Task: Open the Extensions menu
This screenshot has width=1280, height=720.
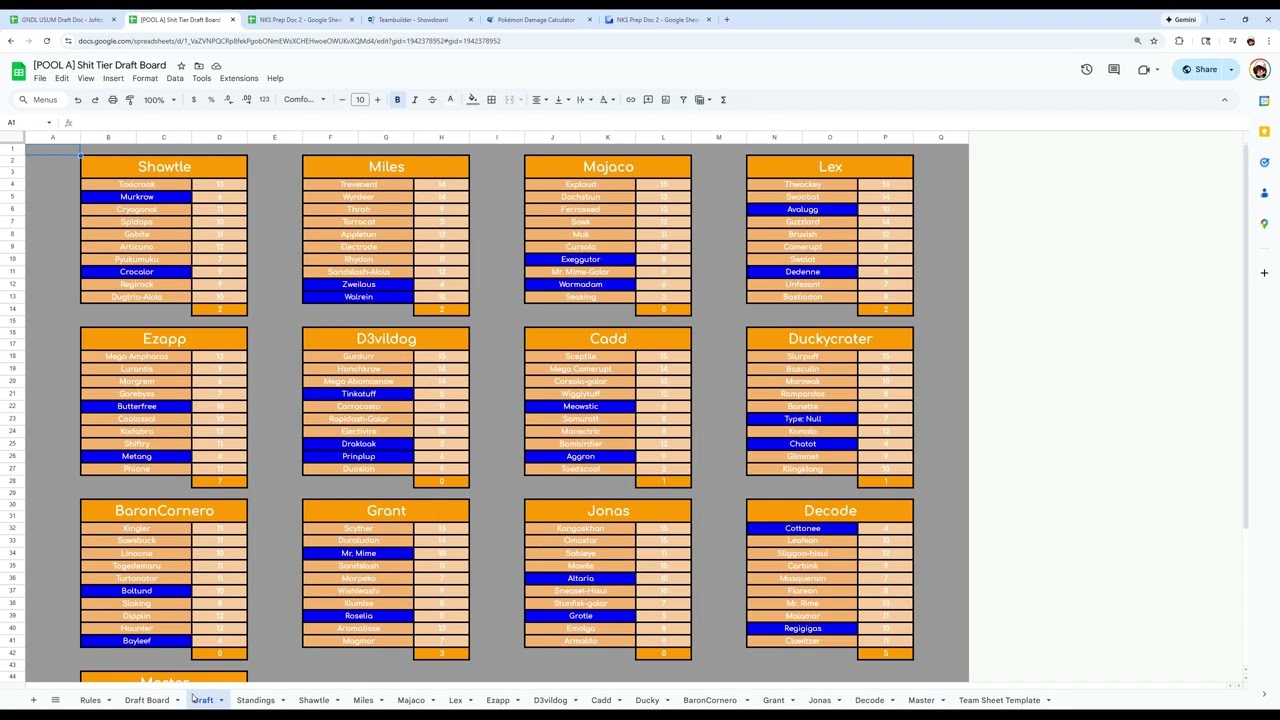Action: click(x=239, y=79)
